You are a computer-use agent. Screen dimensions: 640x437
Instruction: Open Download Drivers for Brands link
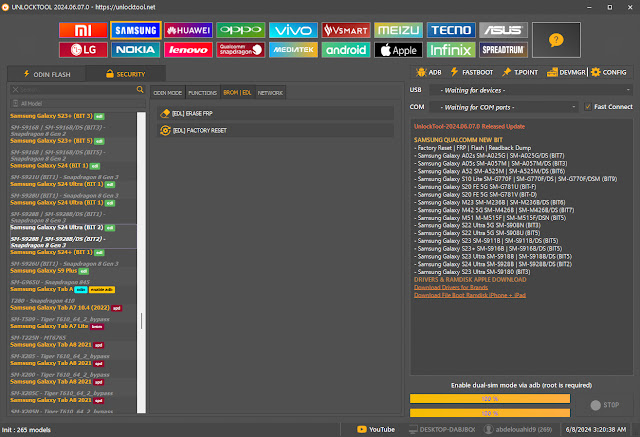(x=451, y=287)
